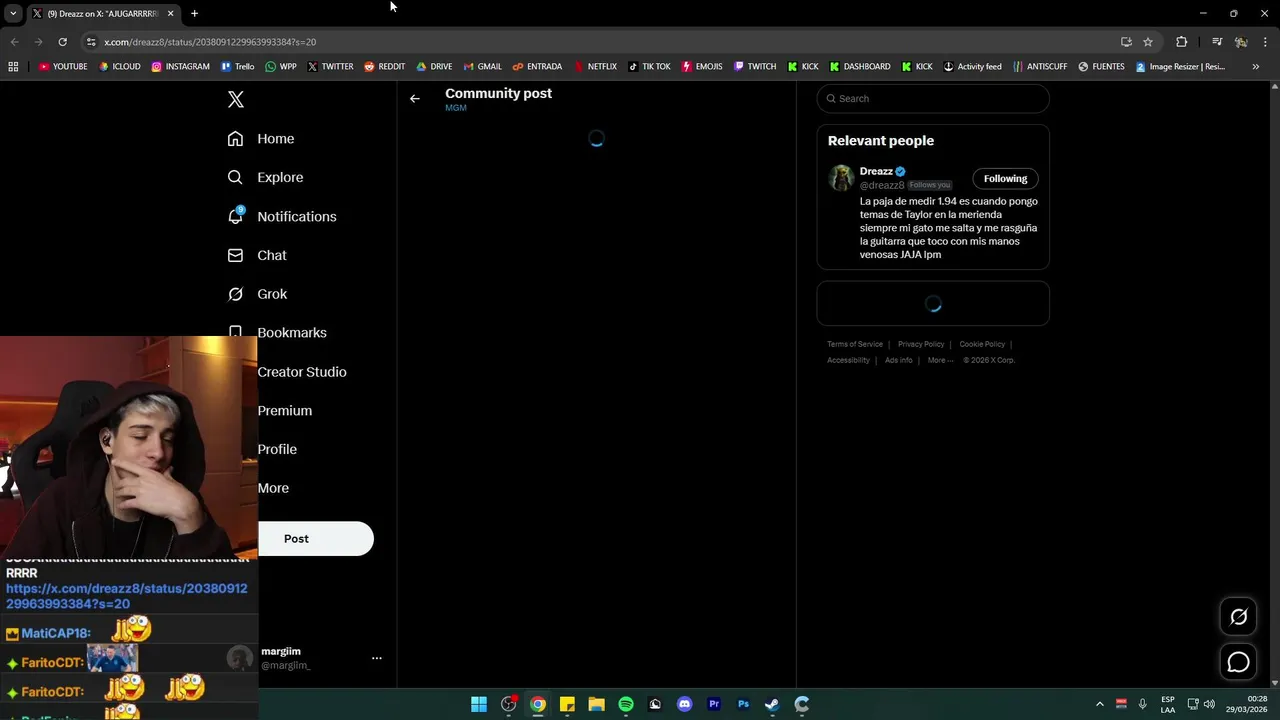This screenshot has height=720, width=1280.
Task: Open the MGM community link
Action: [456, 108]
